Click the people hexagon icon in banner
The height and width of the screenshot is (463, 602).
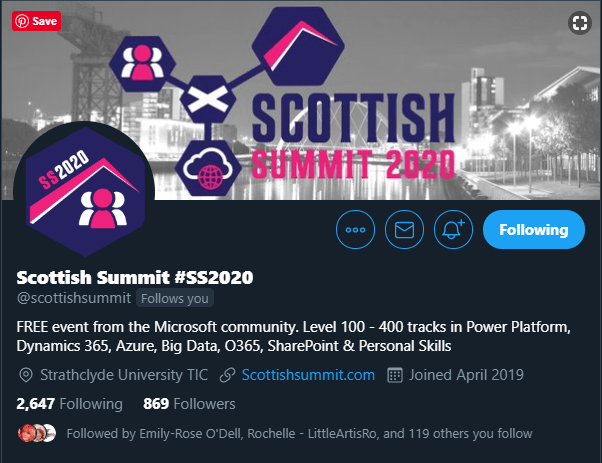pos(142,63)
